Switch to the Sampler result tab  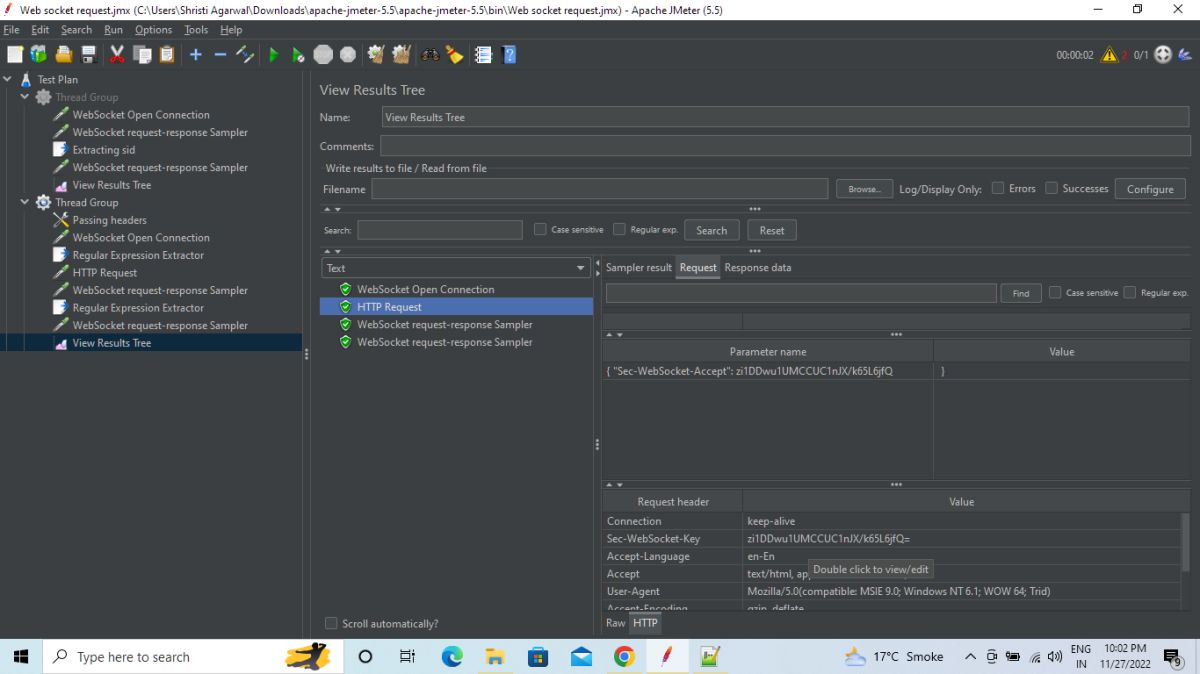(x=638, y=267)
